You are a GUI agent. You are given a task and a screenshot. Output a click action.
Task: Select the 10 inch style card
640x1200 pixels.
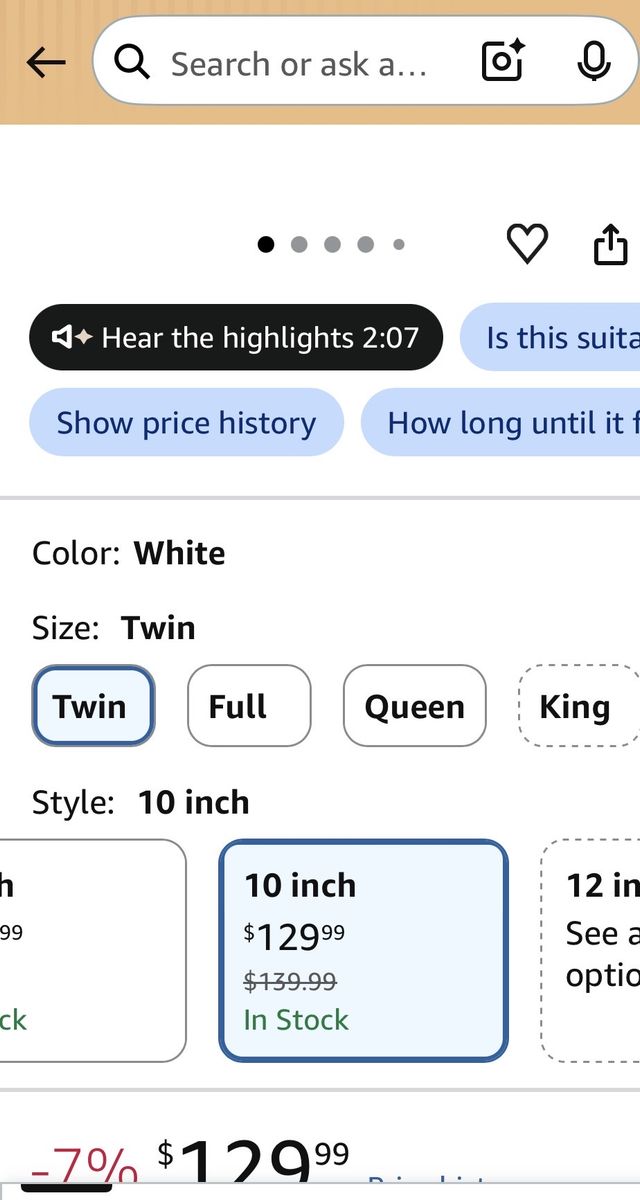pyautogui.click(x=364, y=950)
